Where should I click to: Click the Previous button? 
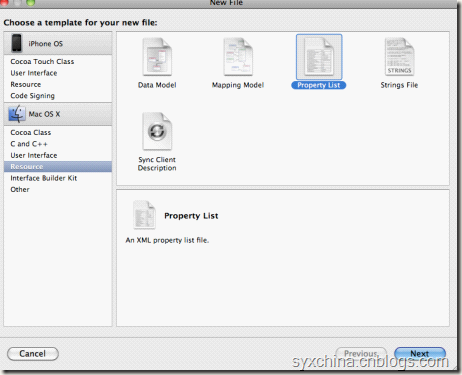pyautogui.click(x=361, y=353)
